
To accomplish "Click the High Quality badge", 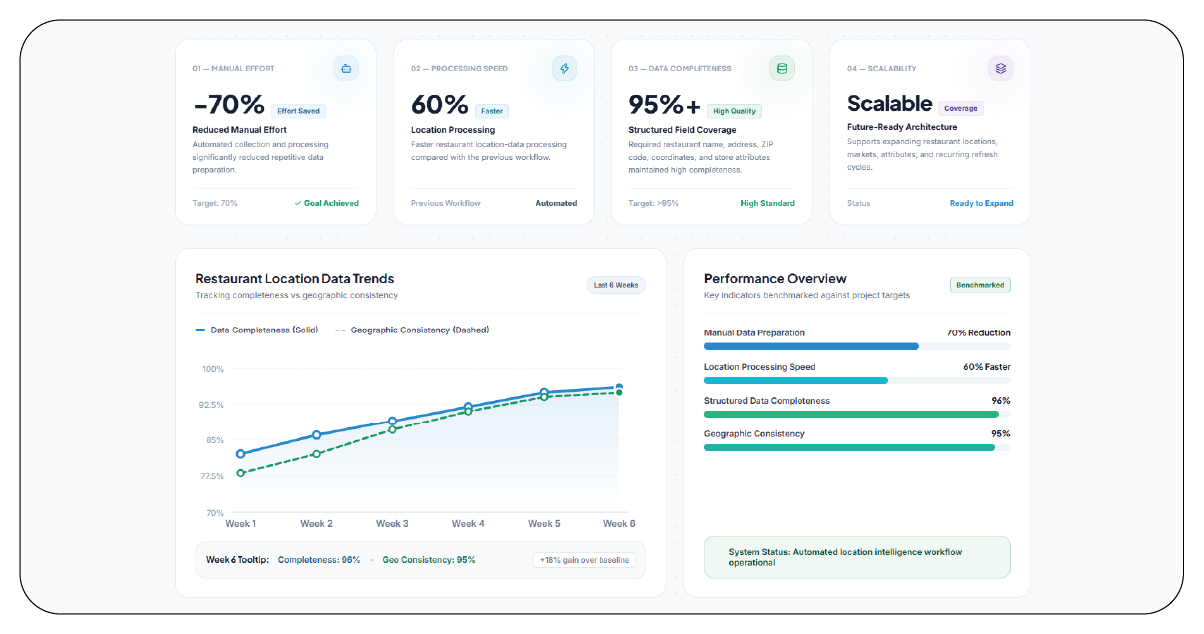I will (x=734, y=111).
